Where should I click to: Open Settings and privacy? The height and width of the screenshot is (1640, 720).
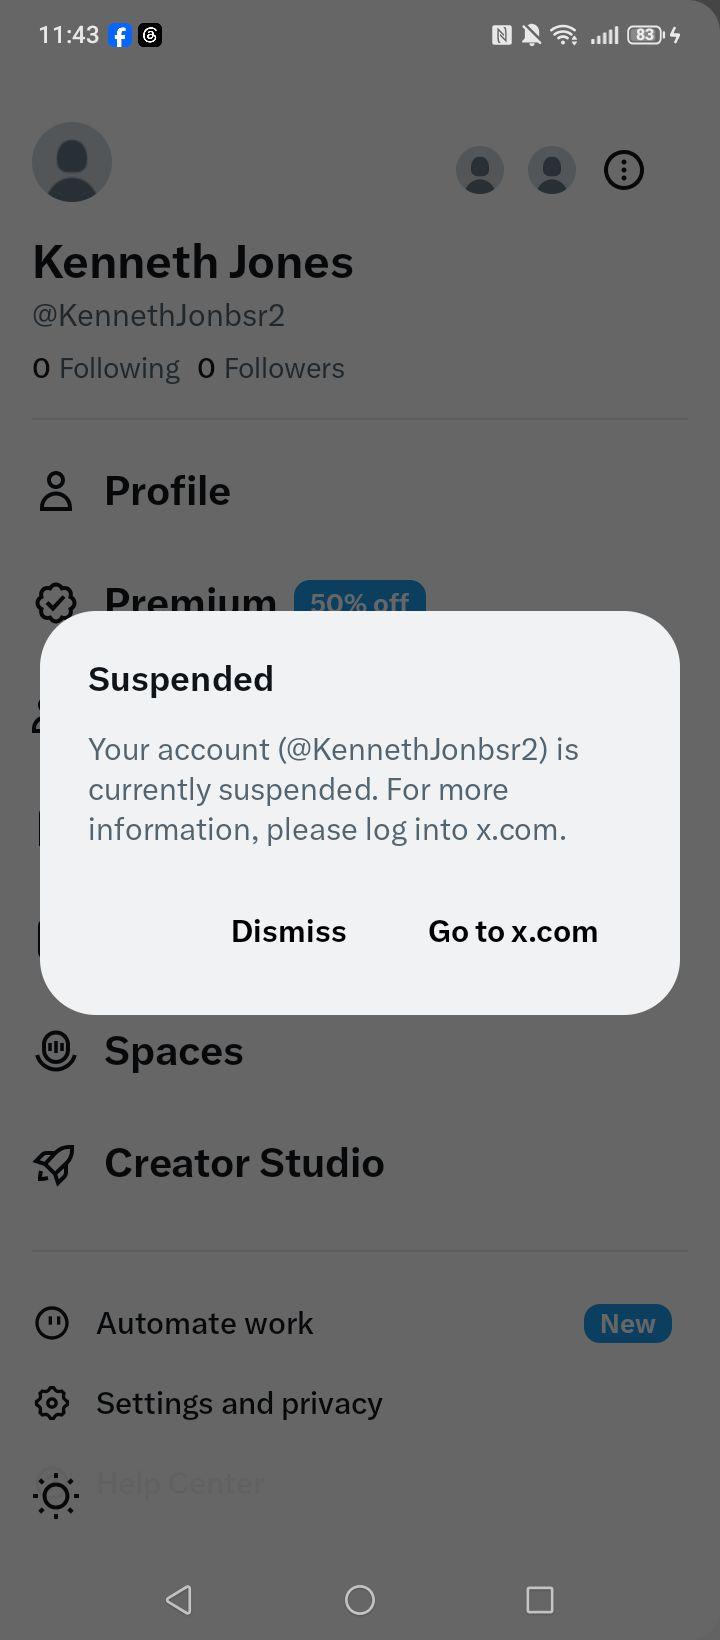point(360,1403)
